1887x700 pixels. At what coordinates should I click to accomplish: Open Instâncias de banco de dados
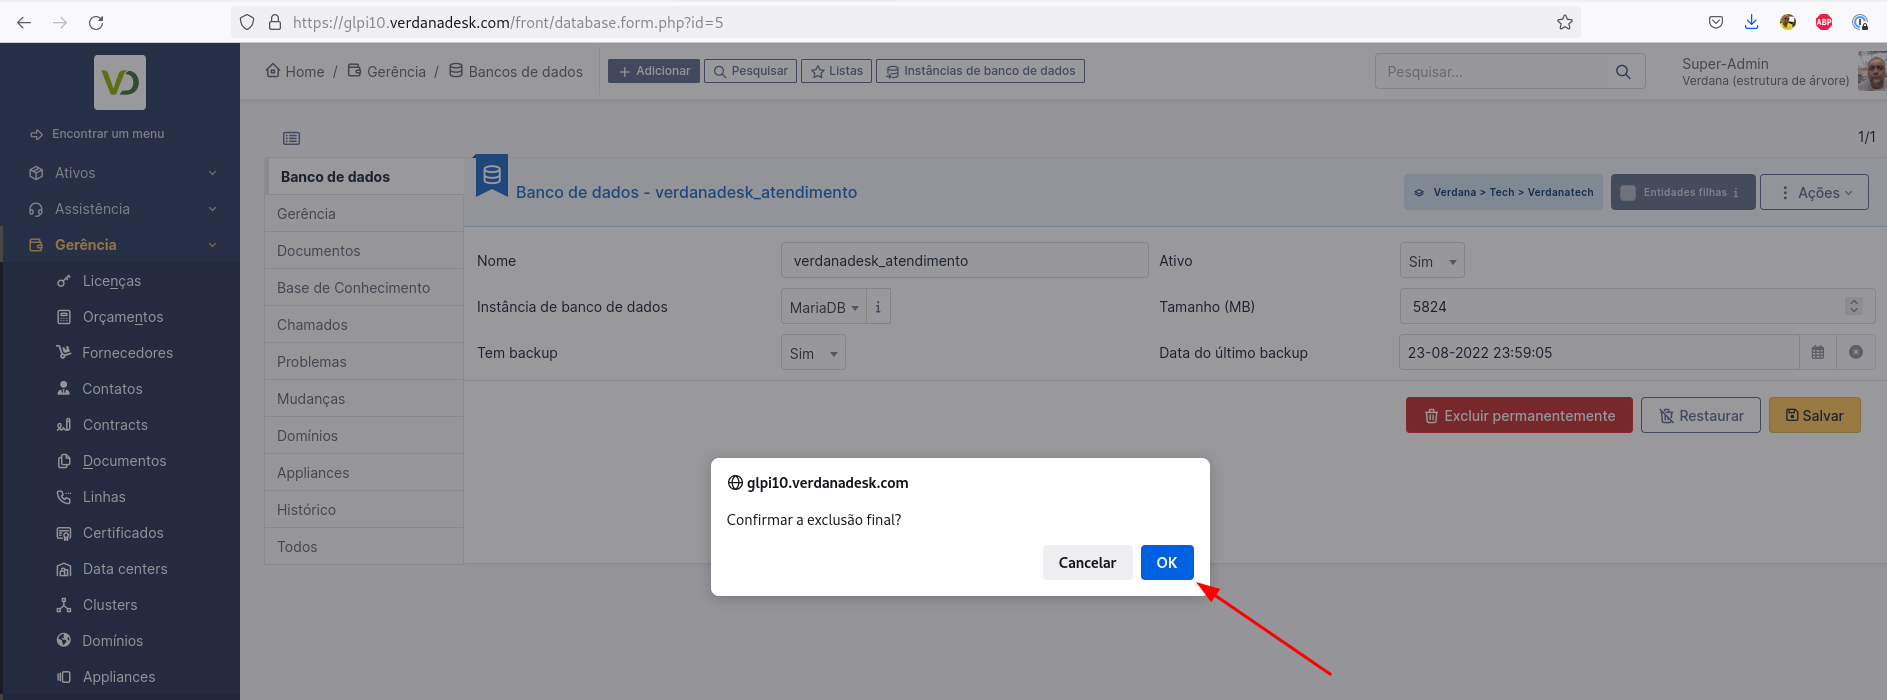point(980,71)
